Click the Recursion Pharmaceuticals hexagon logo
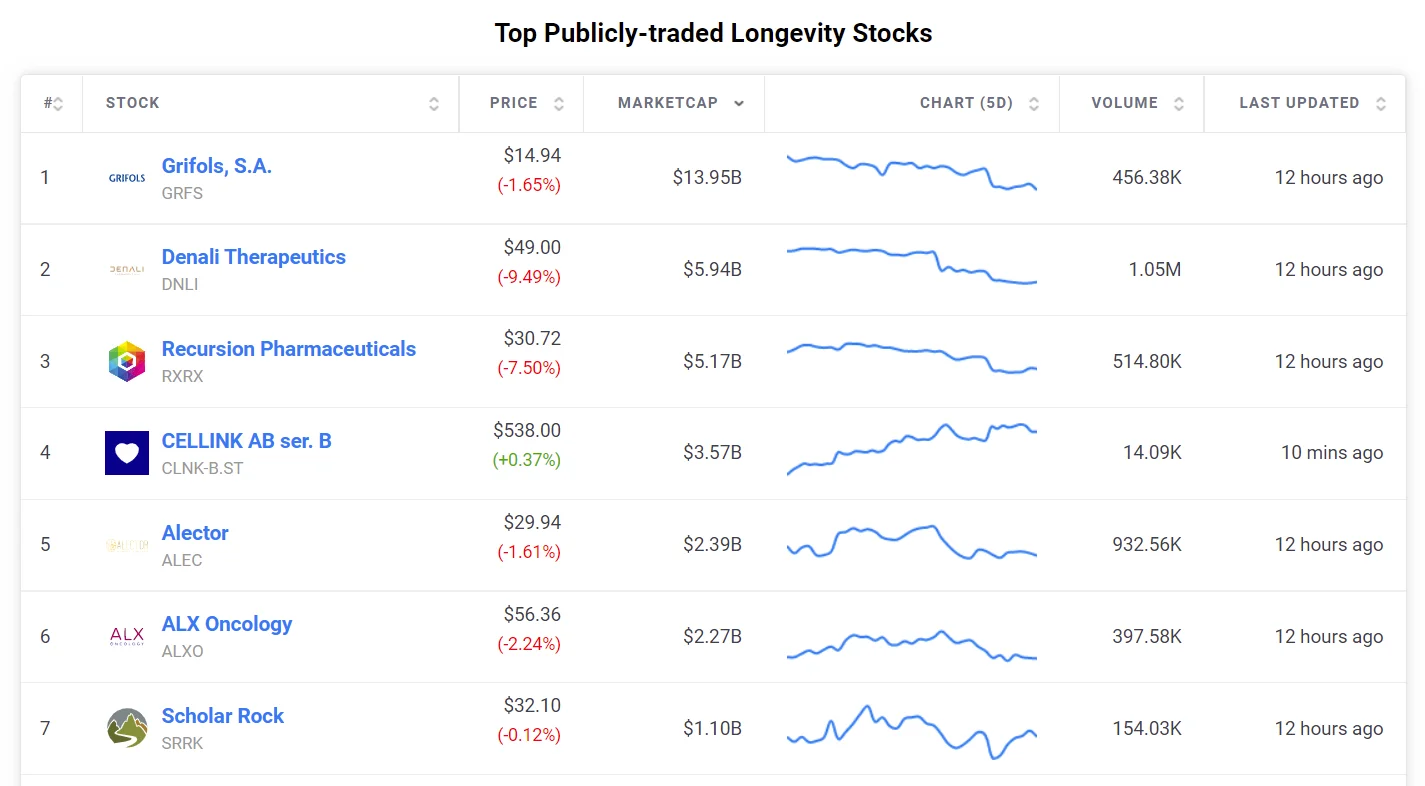Viewport: 1425px width, 786px height. [127, 361]
